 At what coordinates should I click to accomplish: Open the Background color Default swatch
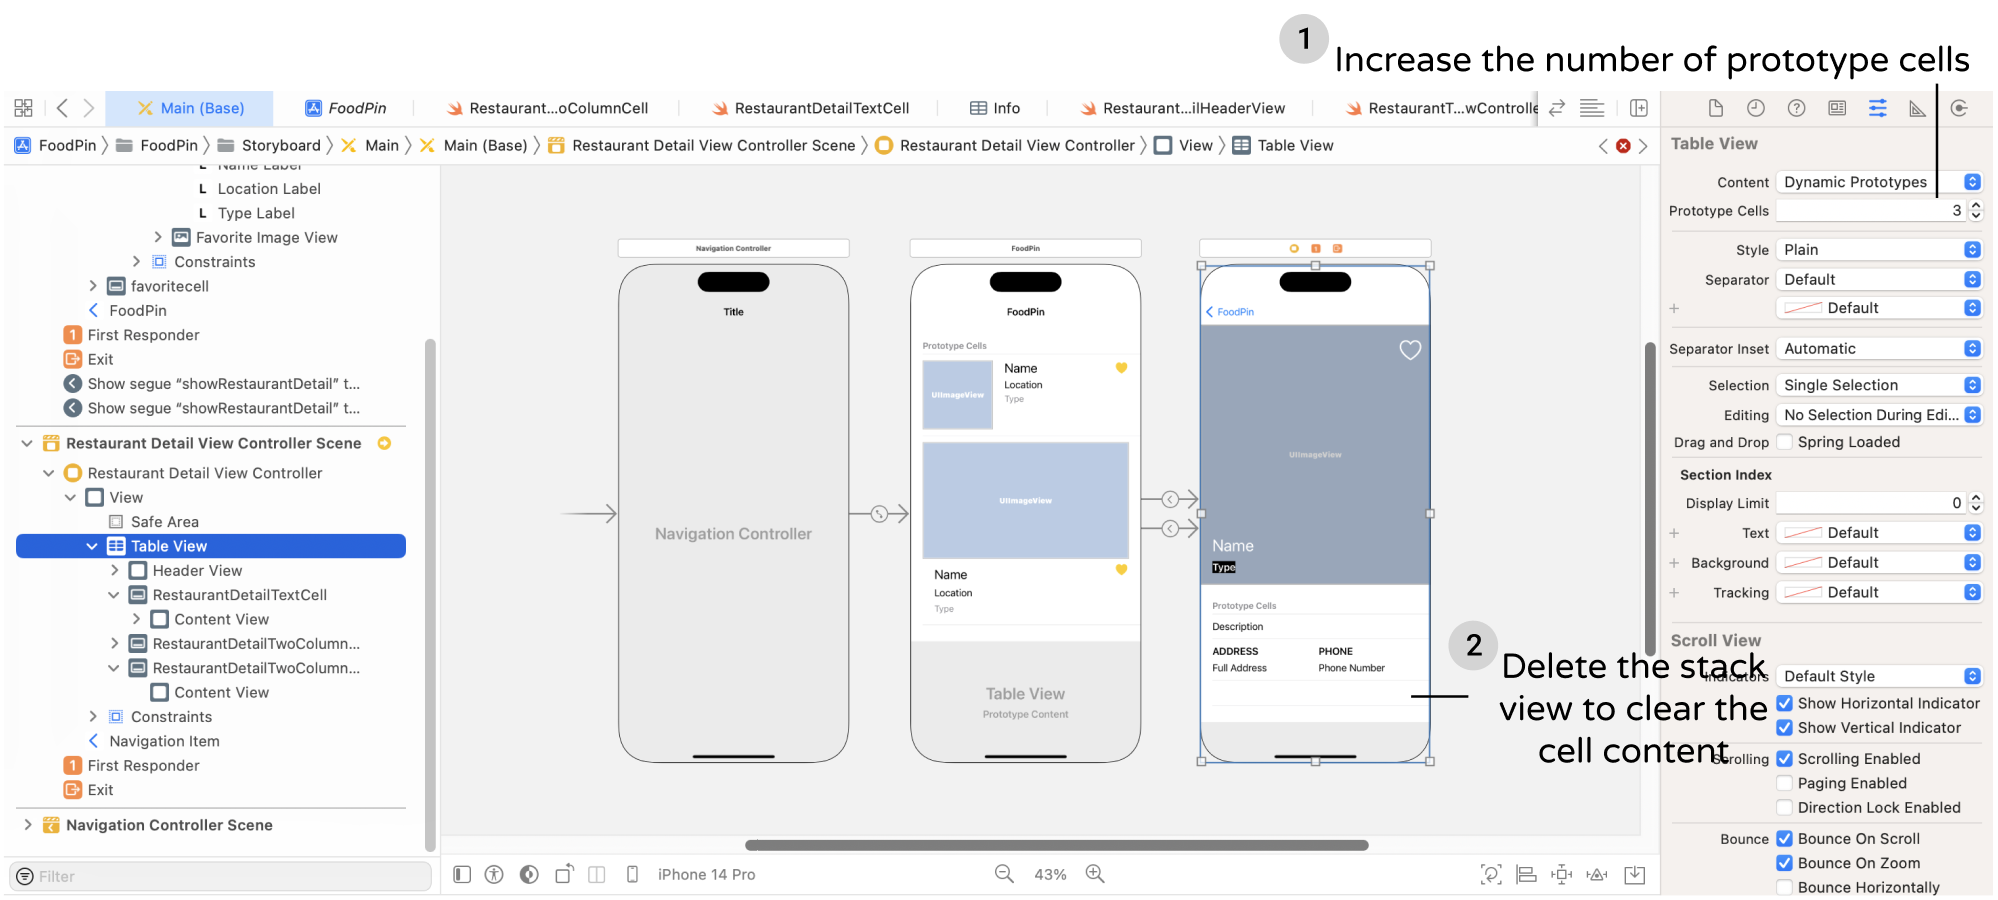coord(1878,563)
